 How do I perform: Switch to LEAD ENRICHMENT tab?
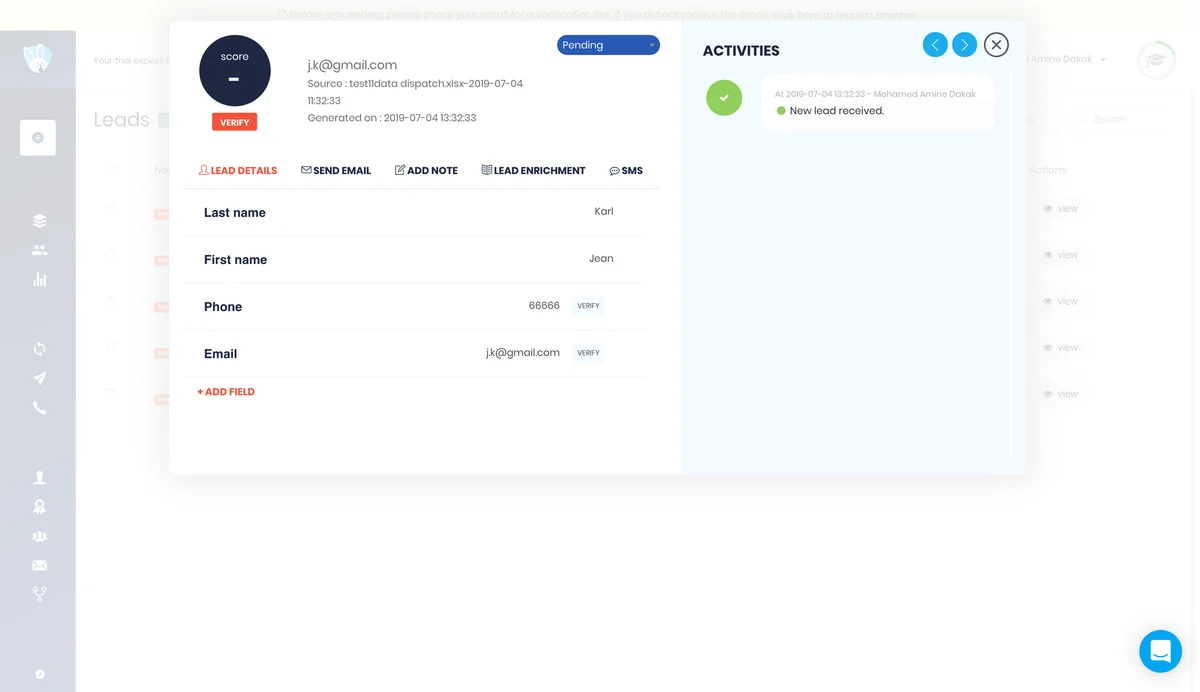coord(533,171)
